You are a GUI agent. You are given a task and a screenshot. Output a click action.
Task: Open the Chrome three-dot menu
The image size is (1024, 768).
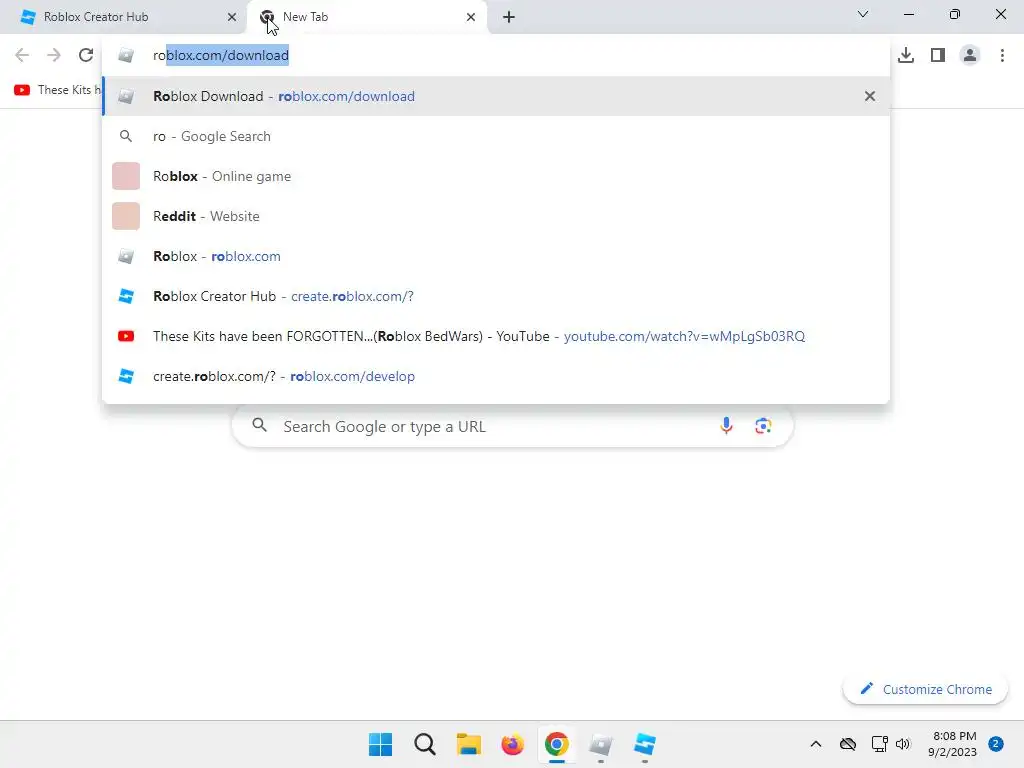tap(1002, 55)
